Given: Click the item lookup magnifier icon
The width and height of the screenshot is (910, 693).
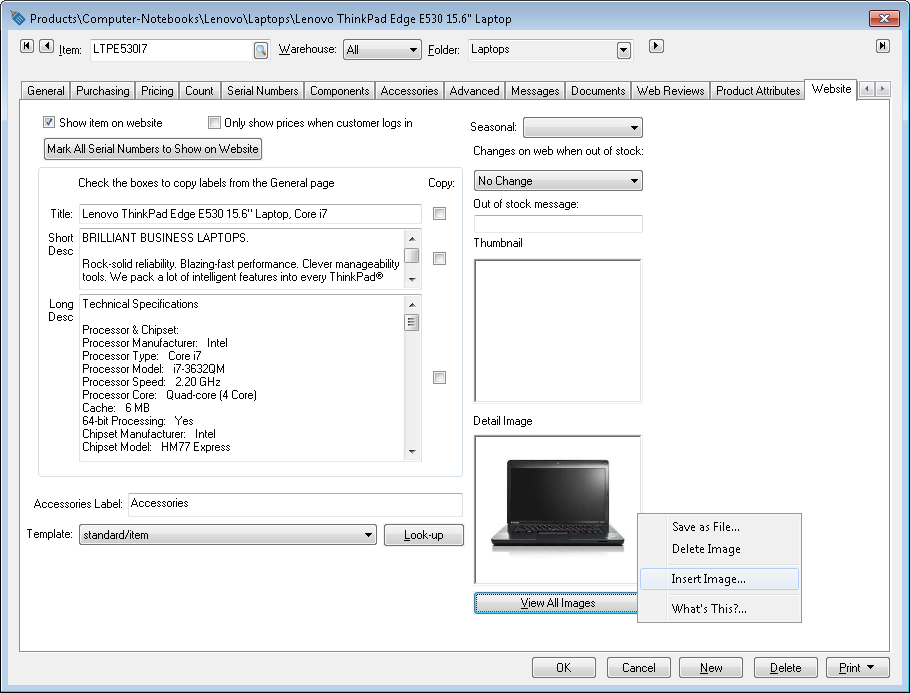Looking at the screenshot, I should pyautogui.click(x=260, y=50).
